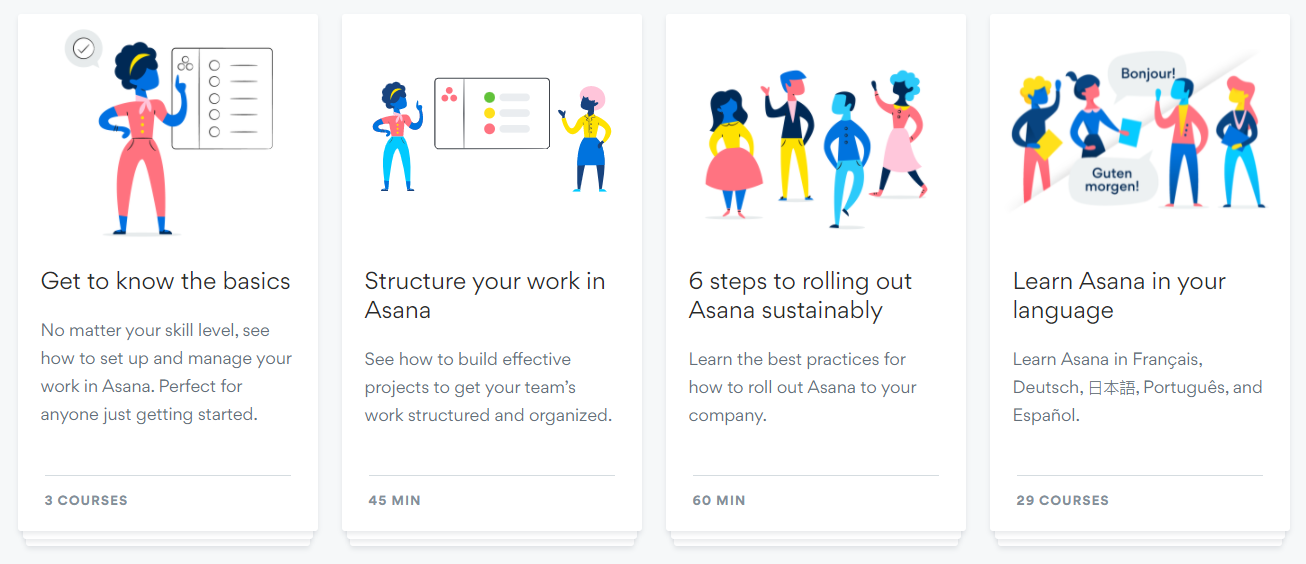Click the 'Learn the best practices' description text
This screenshot has height=564, width=1306.
[x=802, y=387]
